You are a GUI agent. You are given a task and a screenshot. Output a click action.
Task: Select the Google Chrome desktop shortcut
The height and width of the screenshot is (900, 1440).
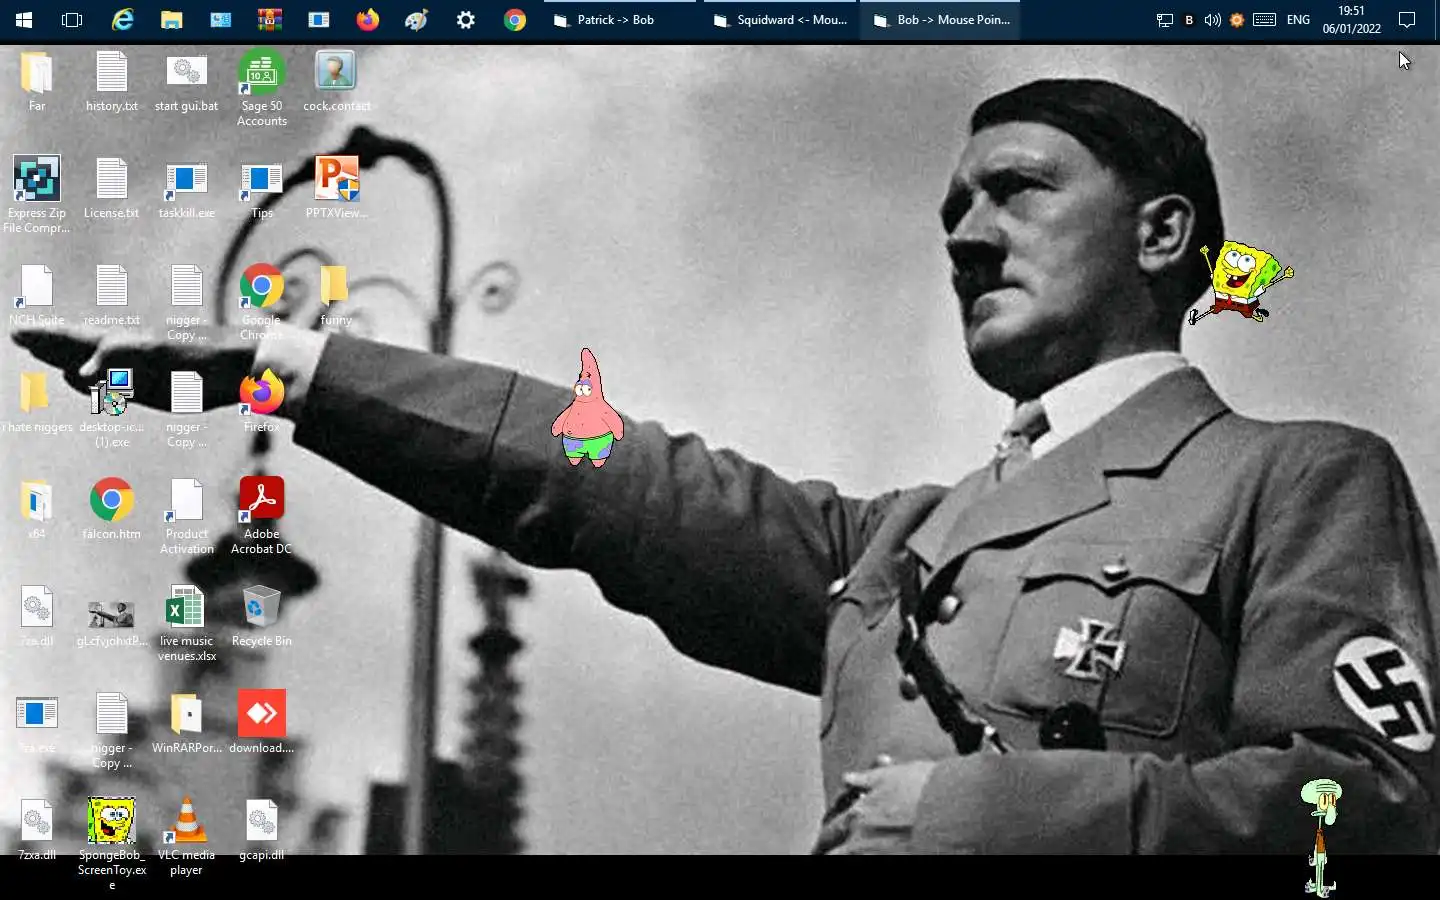click(x=262, y=303)
